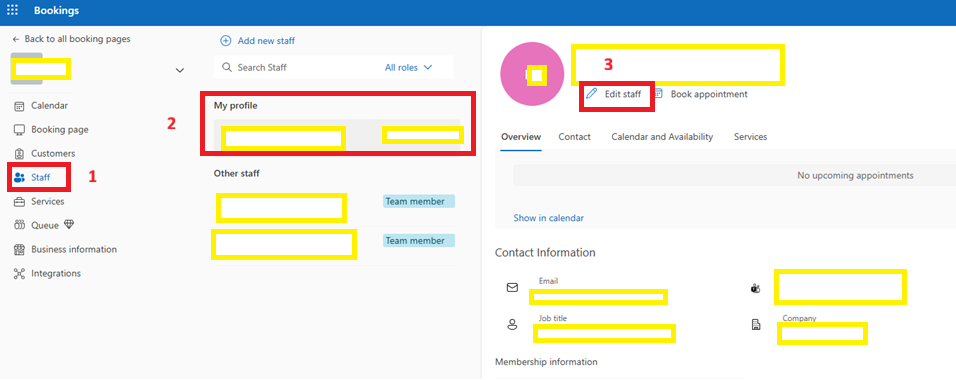This screenshot has width=956, height=380.
Task: Click the first Team member badge
Action: coord(419,201)
